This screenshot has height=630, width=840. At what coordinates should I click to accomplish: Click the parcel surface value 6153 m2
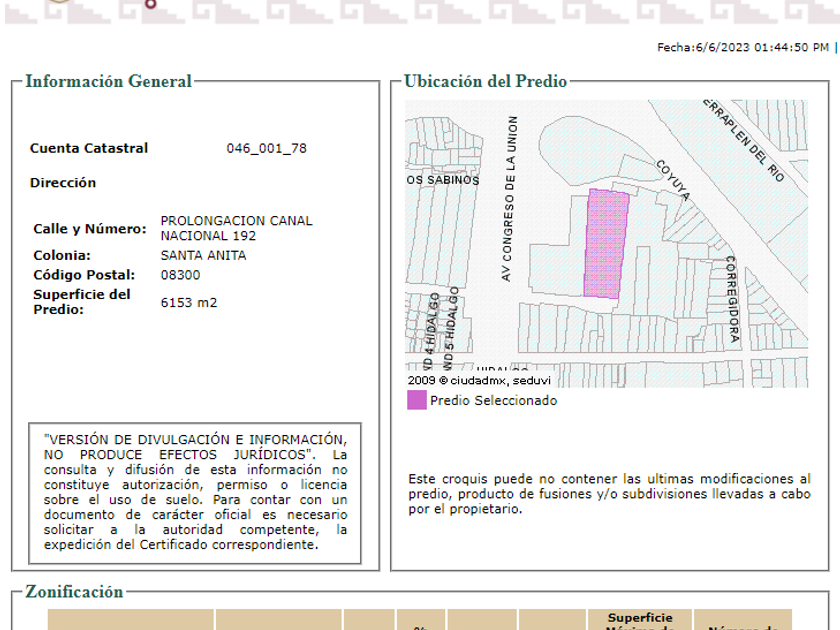188,302
